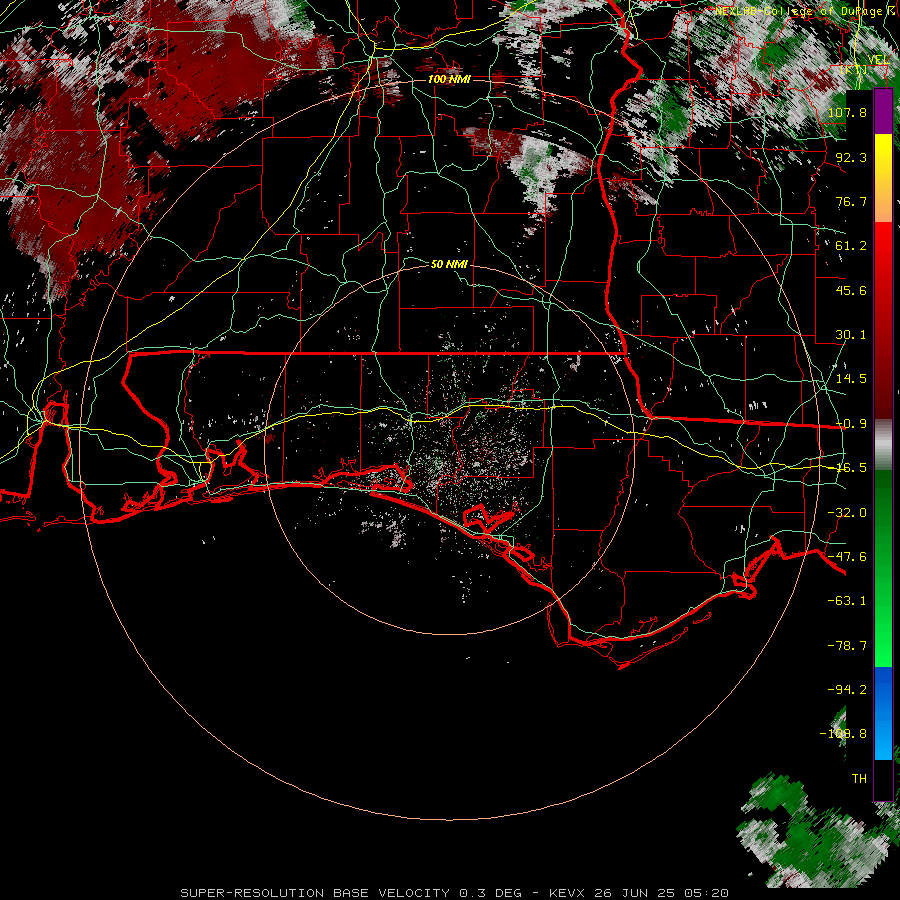Click the 14.5 scale value
Screen dimensions: 900x900
coord(851,379)
